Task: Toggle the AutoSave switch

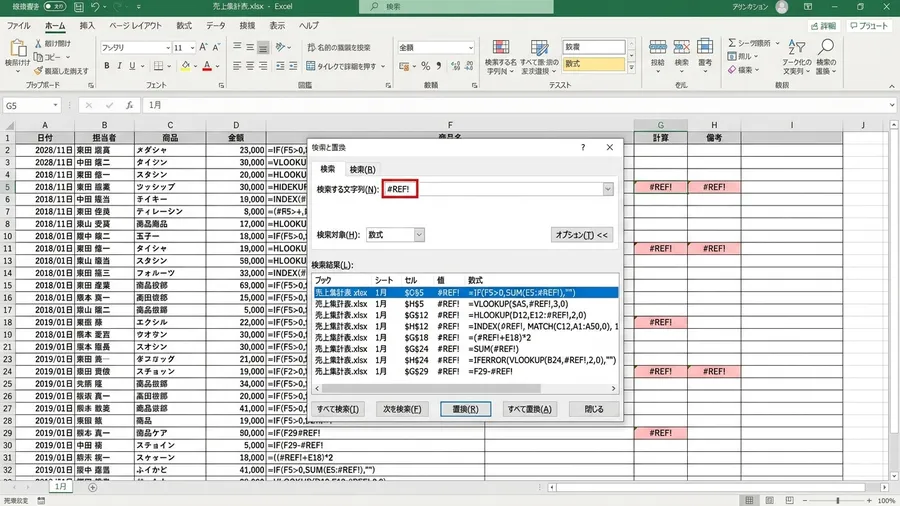Action: (55, 7)
